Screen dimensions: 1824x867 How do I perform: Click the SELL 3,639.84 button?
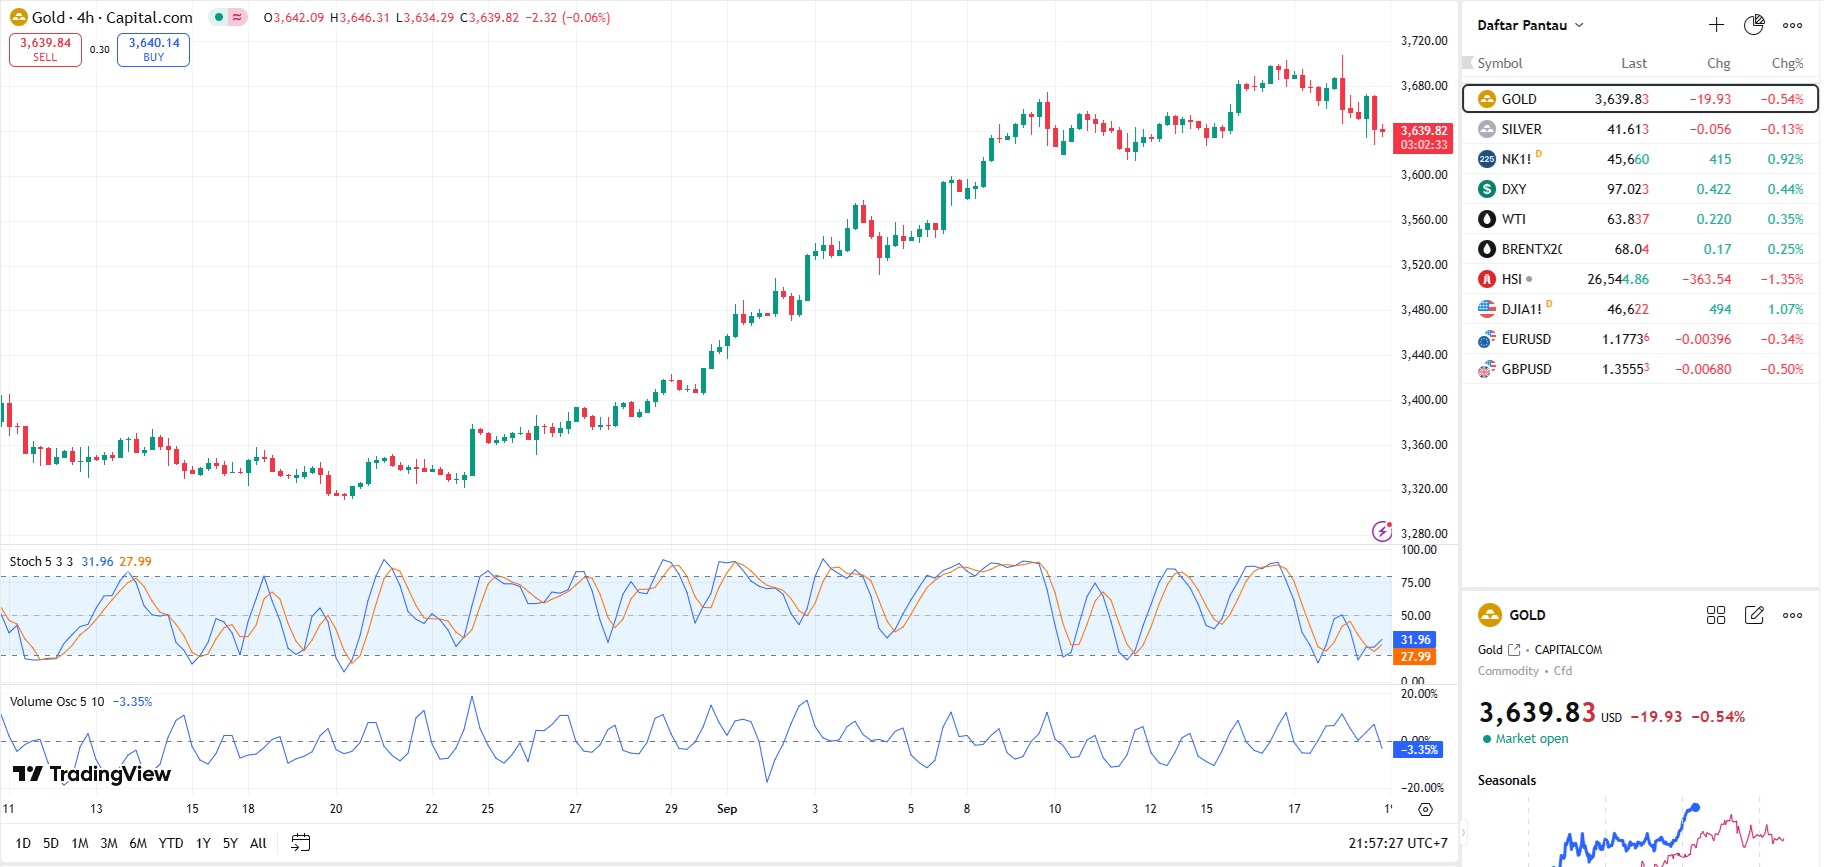click(45, 49)
